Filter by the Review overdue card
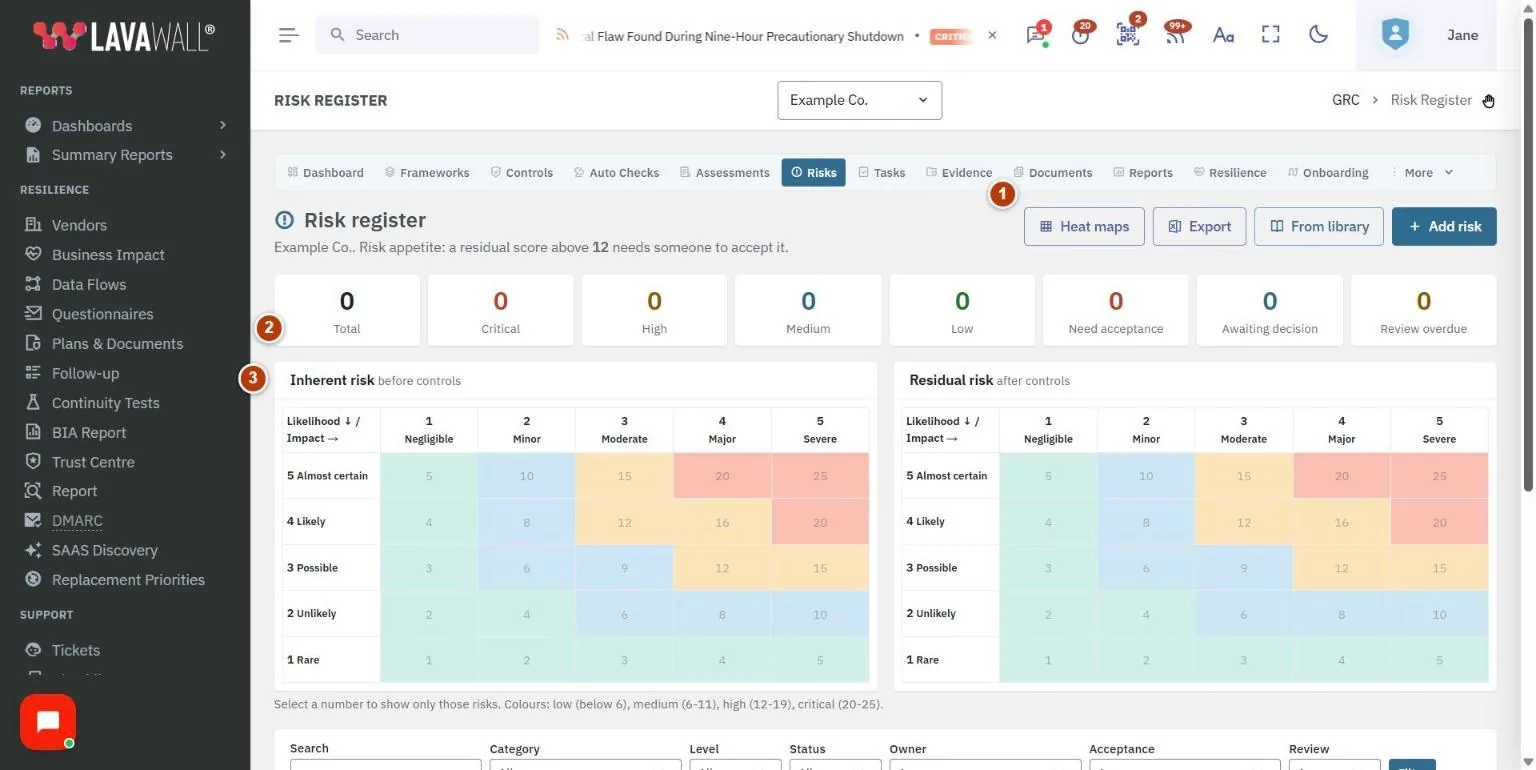Image resolution: width=1536 pixels, height=770 pixels. click(1423, 311)
